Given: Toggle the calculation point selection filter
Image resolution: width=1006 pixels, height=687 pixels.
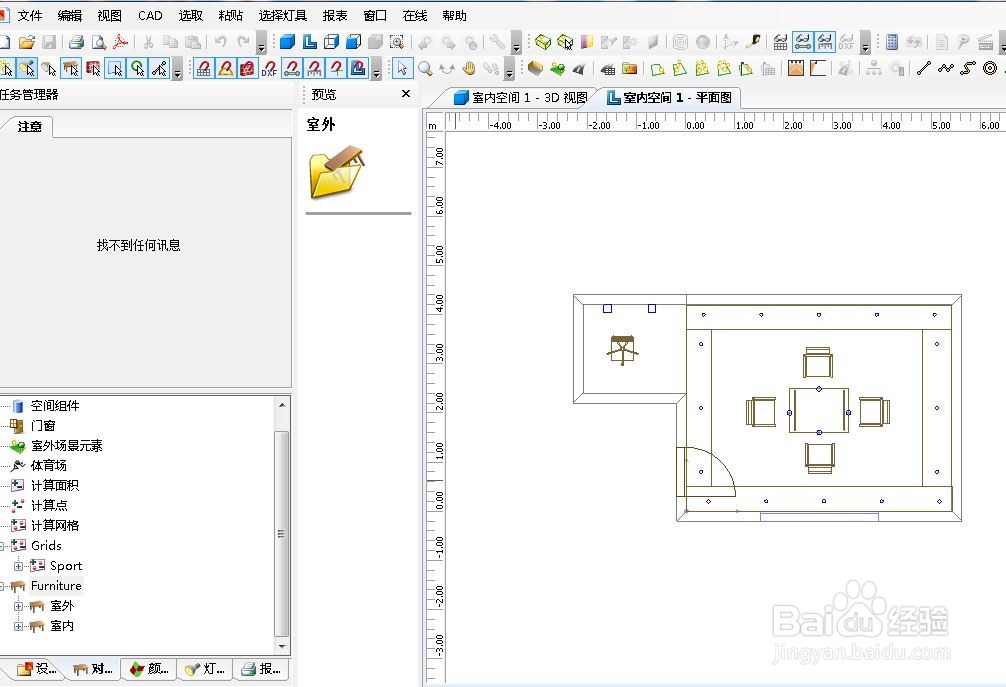Looking at the screenshot, I should (x=137, y=68).
